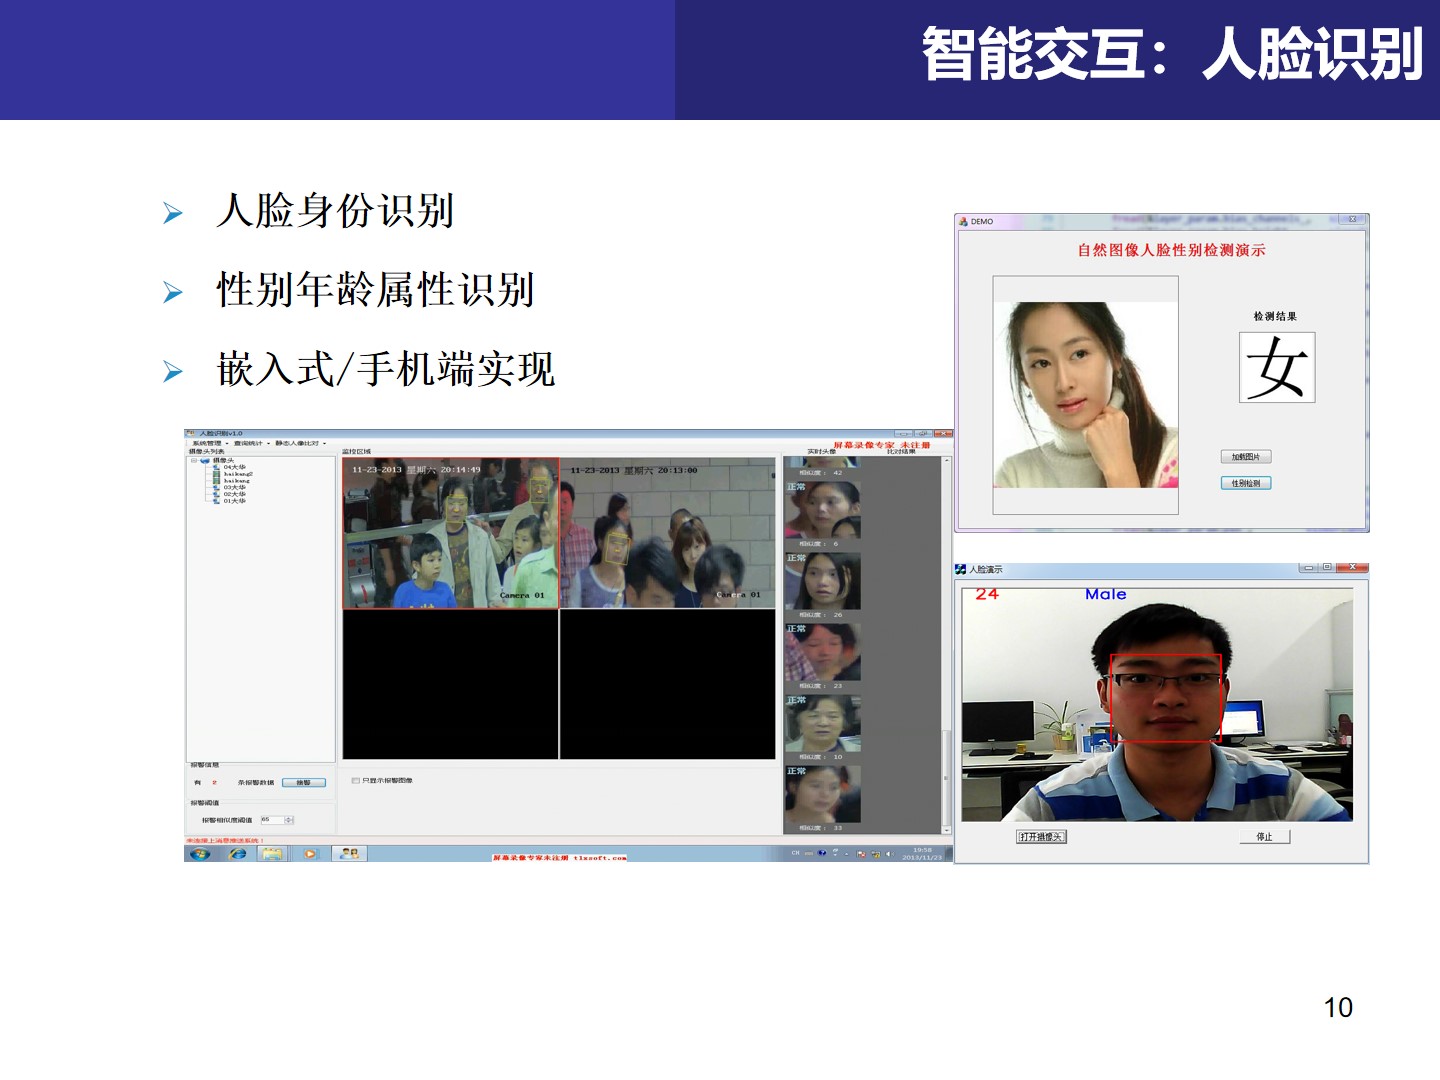Viewport: 1440px width, 1080px height.
Task: Select the face snapshot with similarity 33
Action: pyautogui.click(x=822, y=794)
